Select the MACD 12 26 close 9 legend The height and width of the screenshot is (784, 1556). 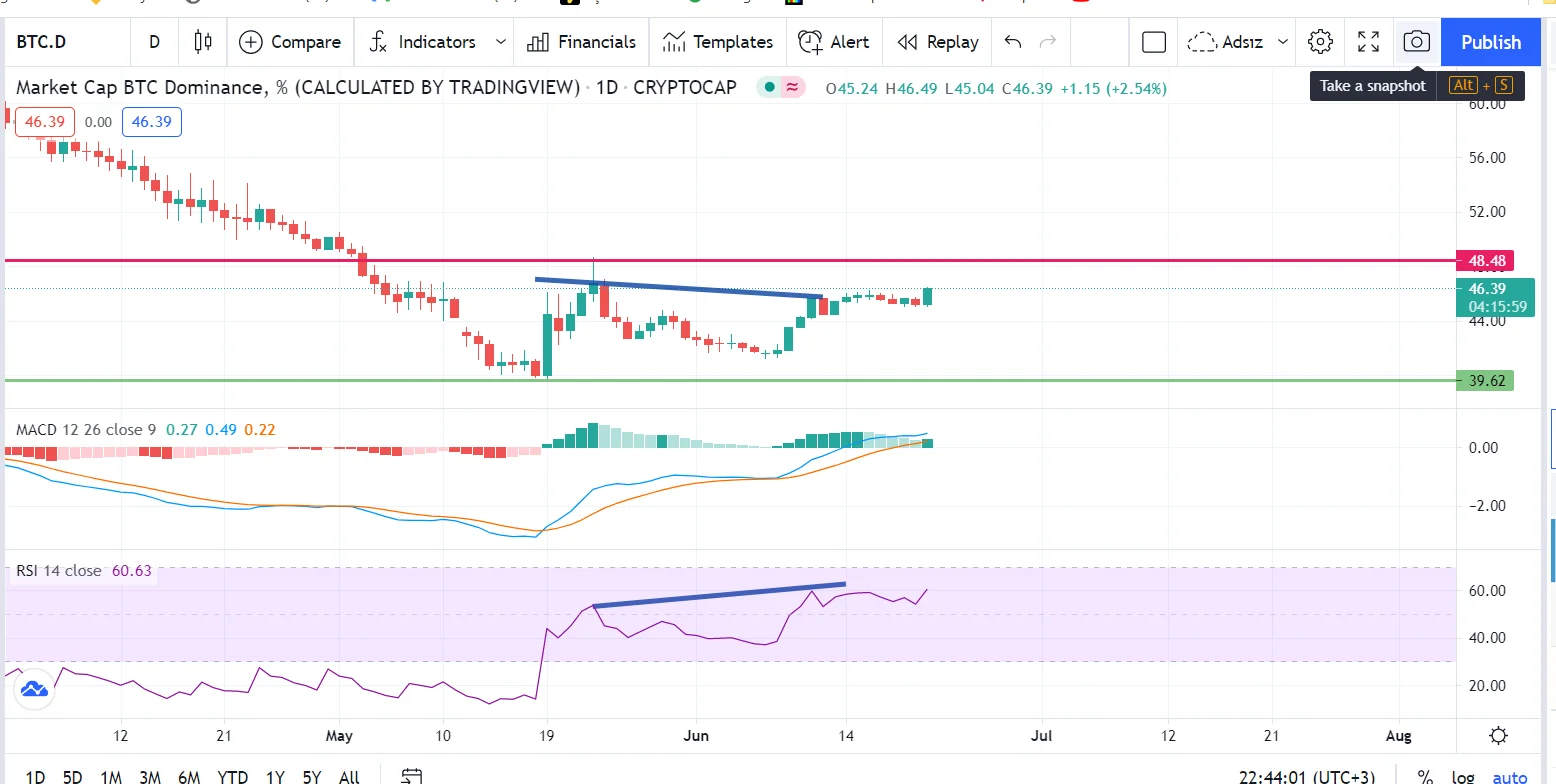(x=86, y=430)
